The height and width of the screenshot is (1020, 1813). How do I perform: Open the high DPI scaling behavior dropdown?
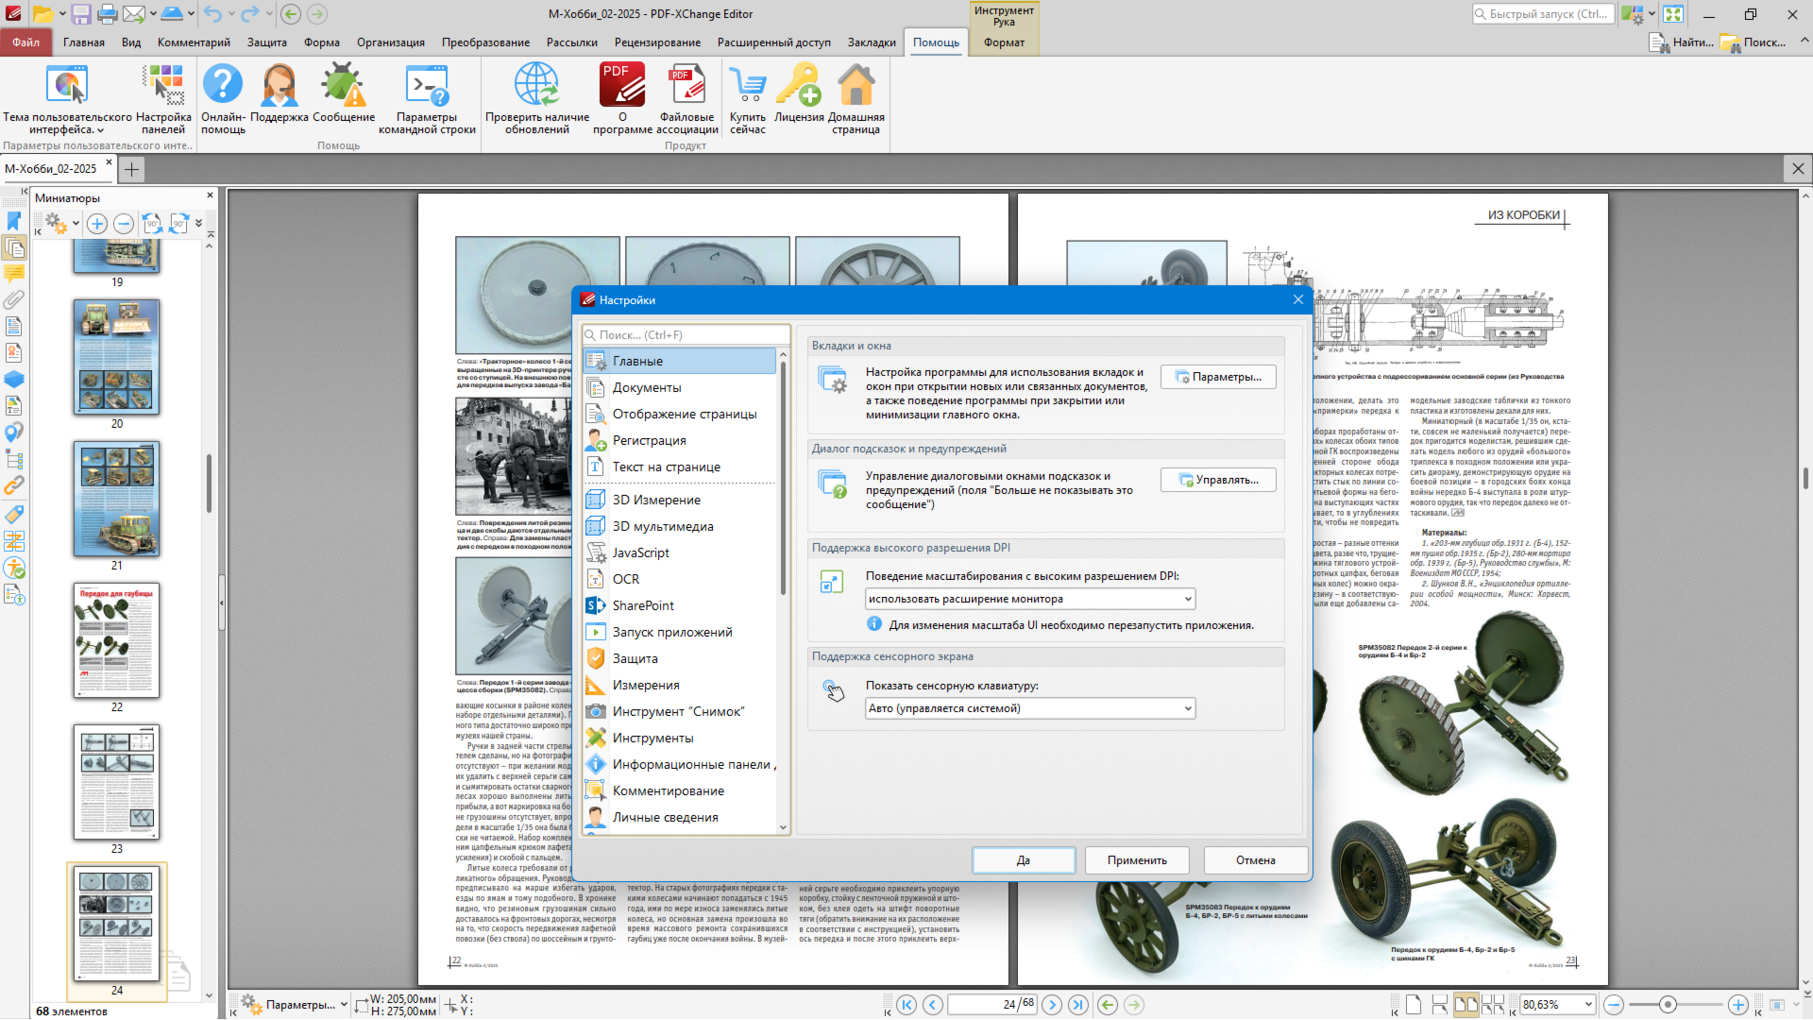point(1029,599)
